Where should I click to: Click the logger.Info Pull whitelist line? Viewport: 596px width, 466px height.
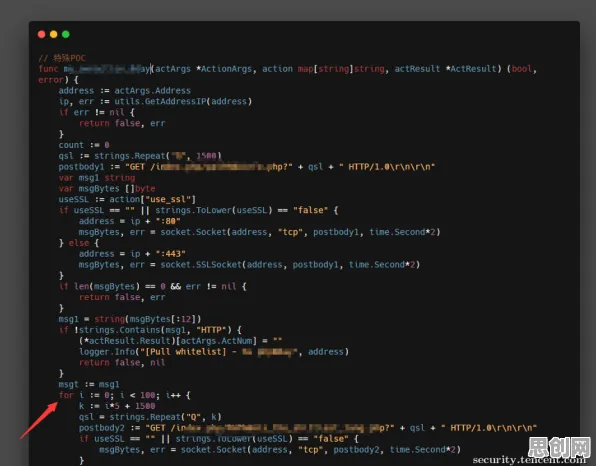[214, 352]
